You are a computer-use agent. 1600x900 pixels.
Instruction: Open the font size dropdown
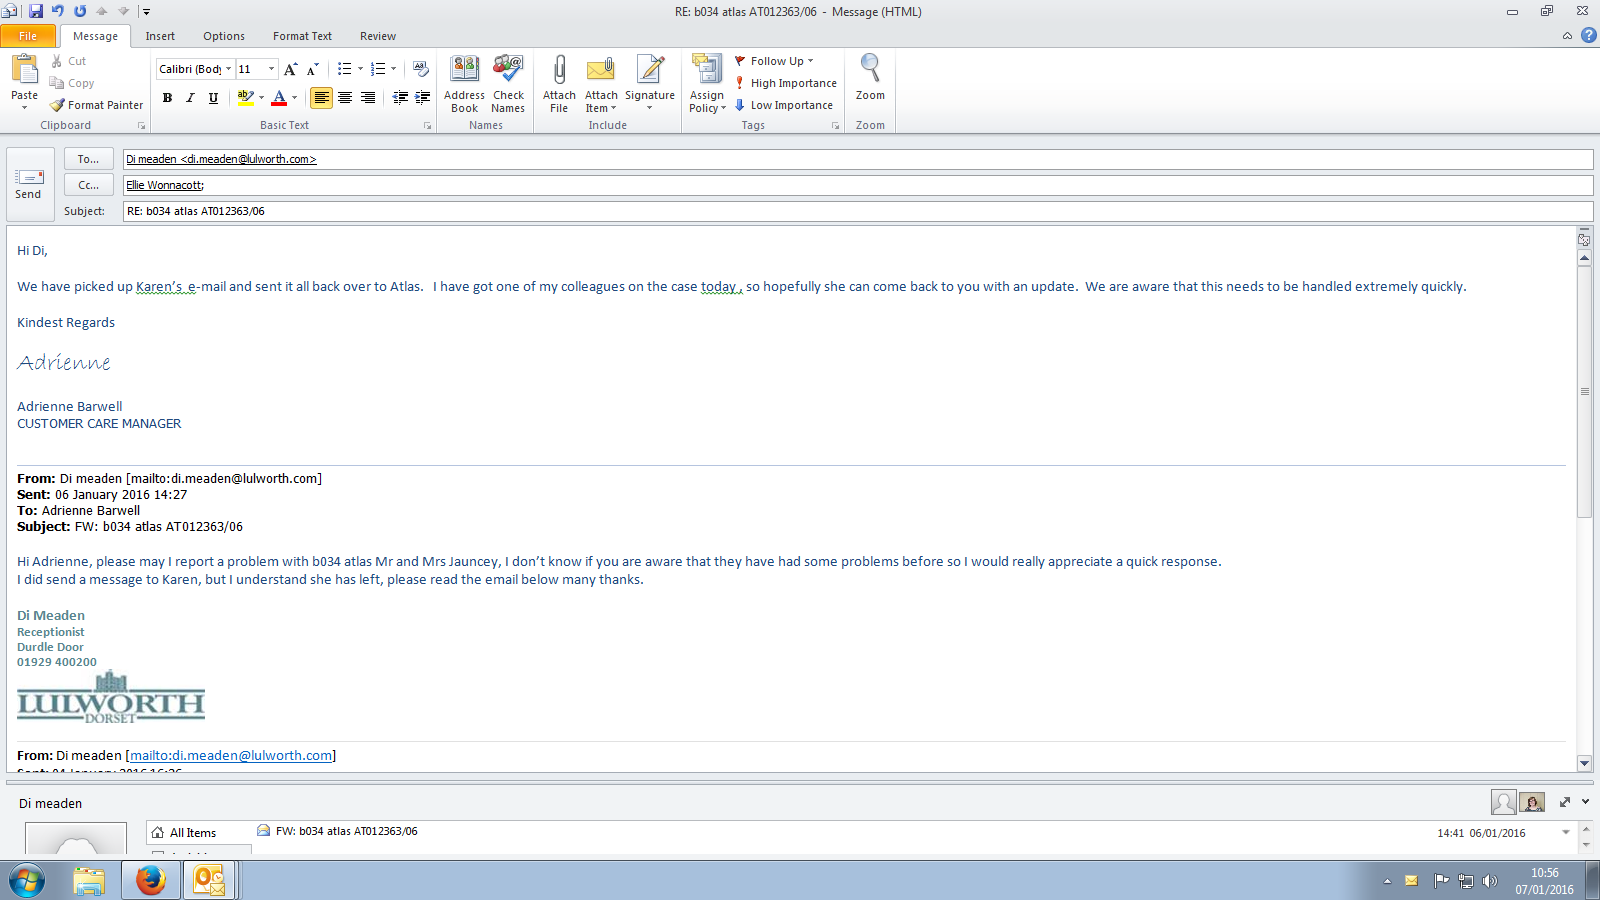[x=271, y=69]
